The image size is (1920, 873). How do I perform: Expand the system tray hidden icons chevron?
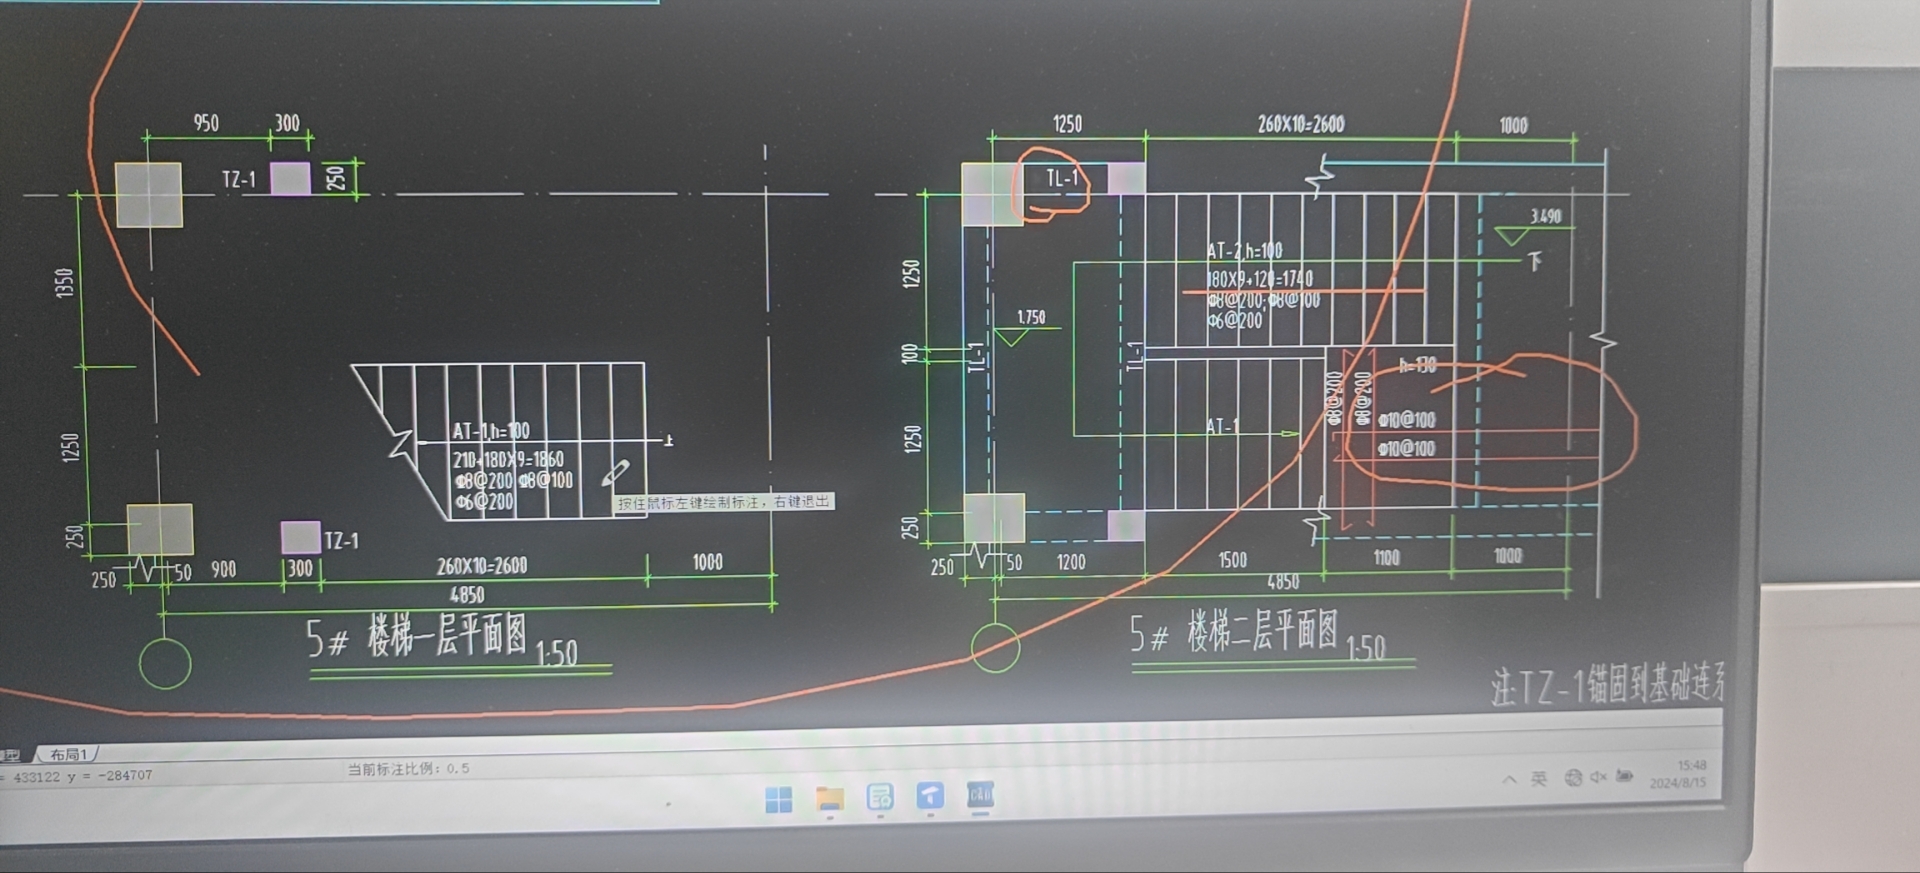1509,779
